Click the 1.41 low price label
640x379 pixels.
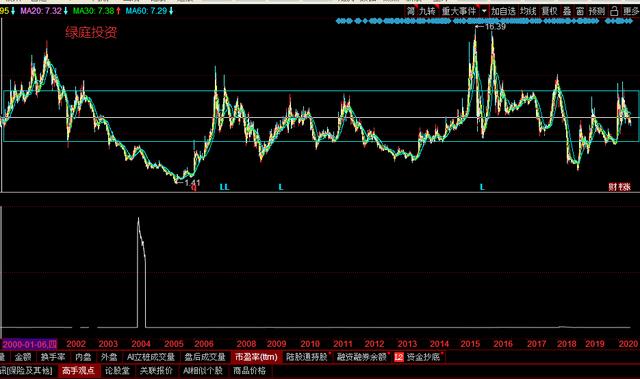[x=192, y=183]
